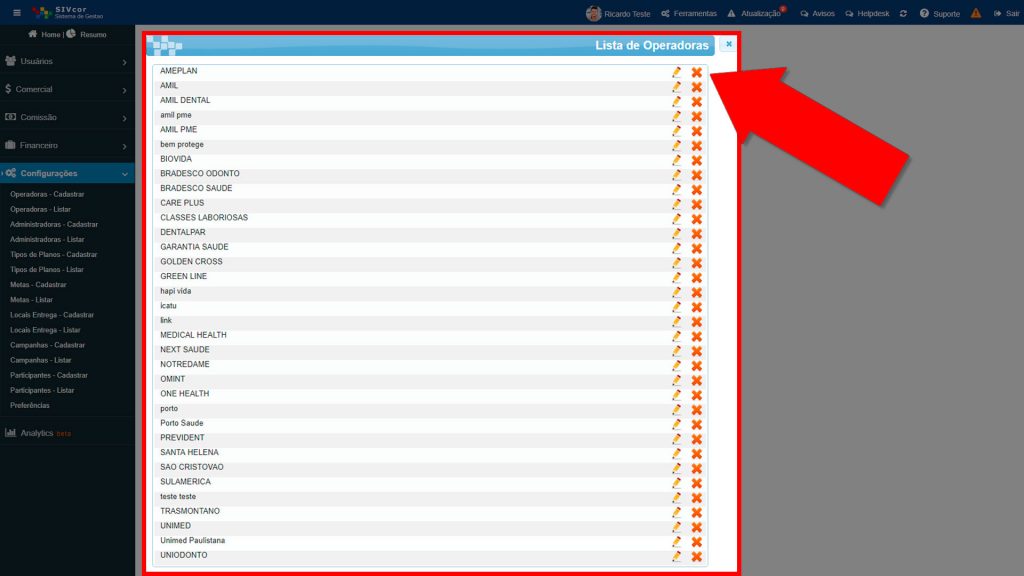Go to Home in the sidebar
The image size is (1024, 576).
click(x=44, y=35)
